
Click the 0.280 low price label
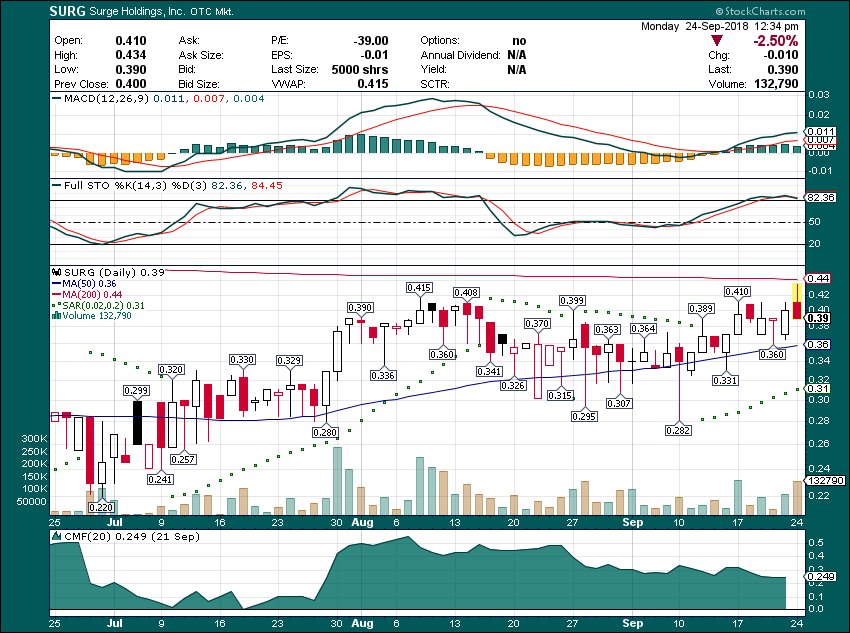[325, 432]
